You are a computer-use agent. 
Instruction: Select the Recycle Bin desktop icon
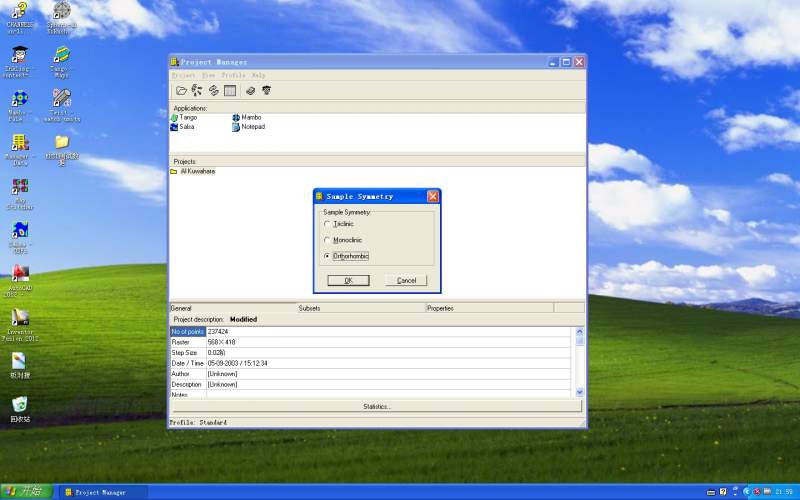(x=19, y=410)
